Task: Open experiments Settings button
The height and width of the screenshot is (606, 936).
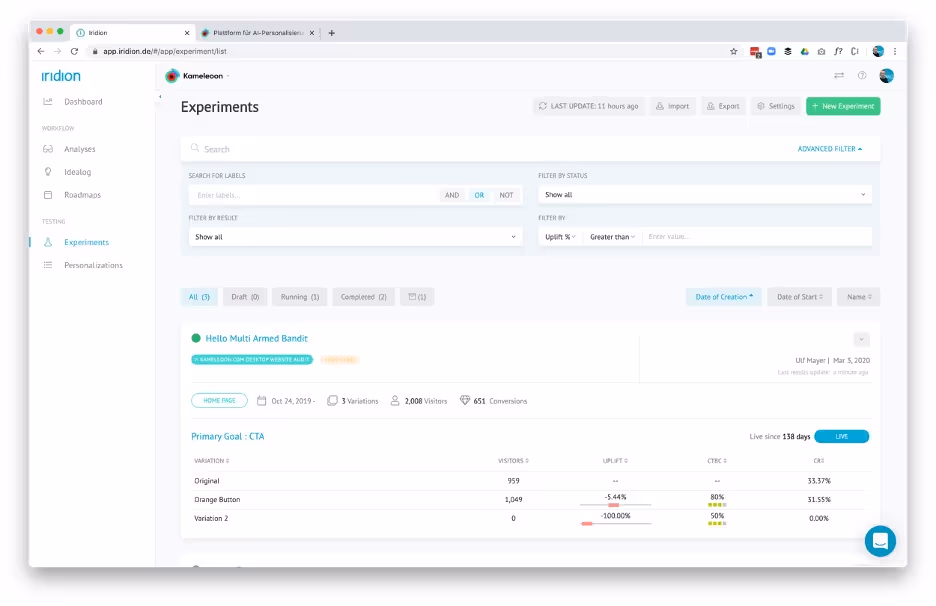Action: 775,106
